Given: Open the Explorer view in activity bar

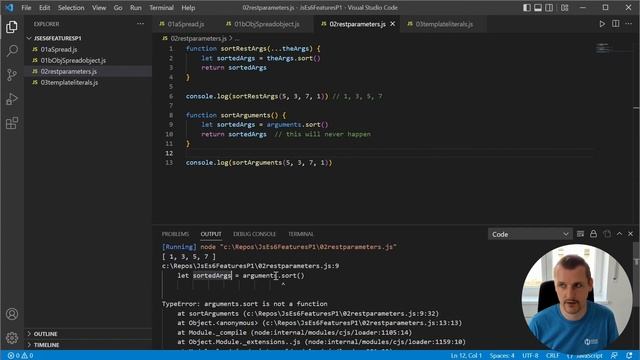Looking at the screenshot, I should pos(12,27).
